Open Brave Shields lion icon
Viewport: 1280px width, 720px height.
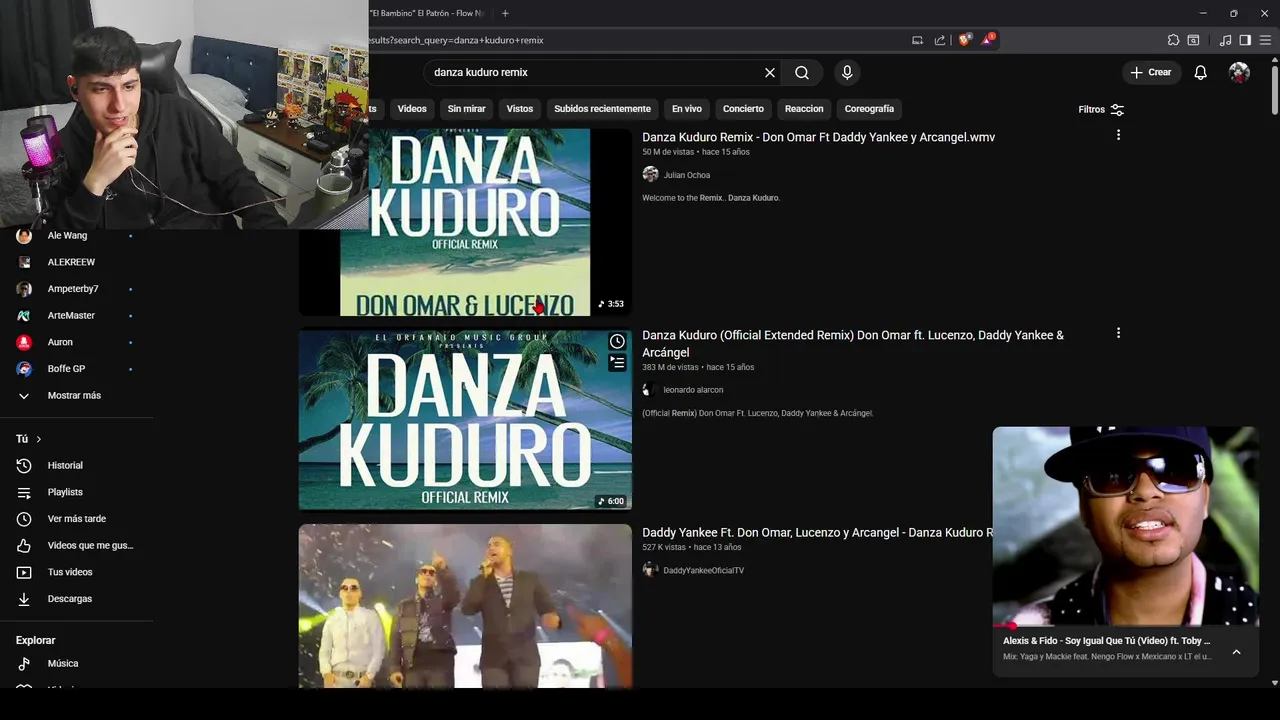[965, 40]
